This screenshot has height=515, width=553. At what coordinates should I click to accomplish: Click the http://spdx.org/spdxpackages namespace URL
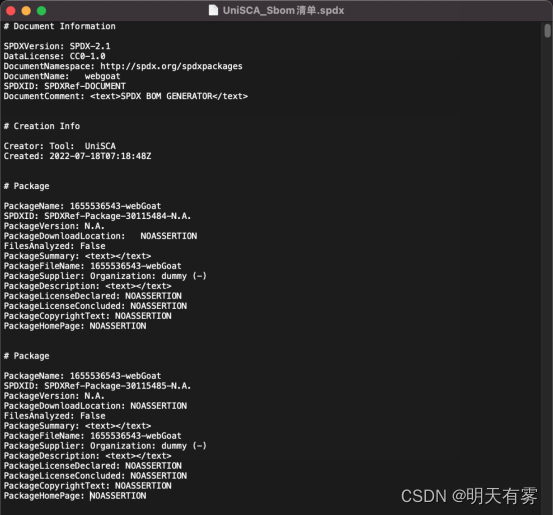click(x=171, y=66)
